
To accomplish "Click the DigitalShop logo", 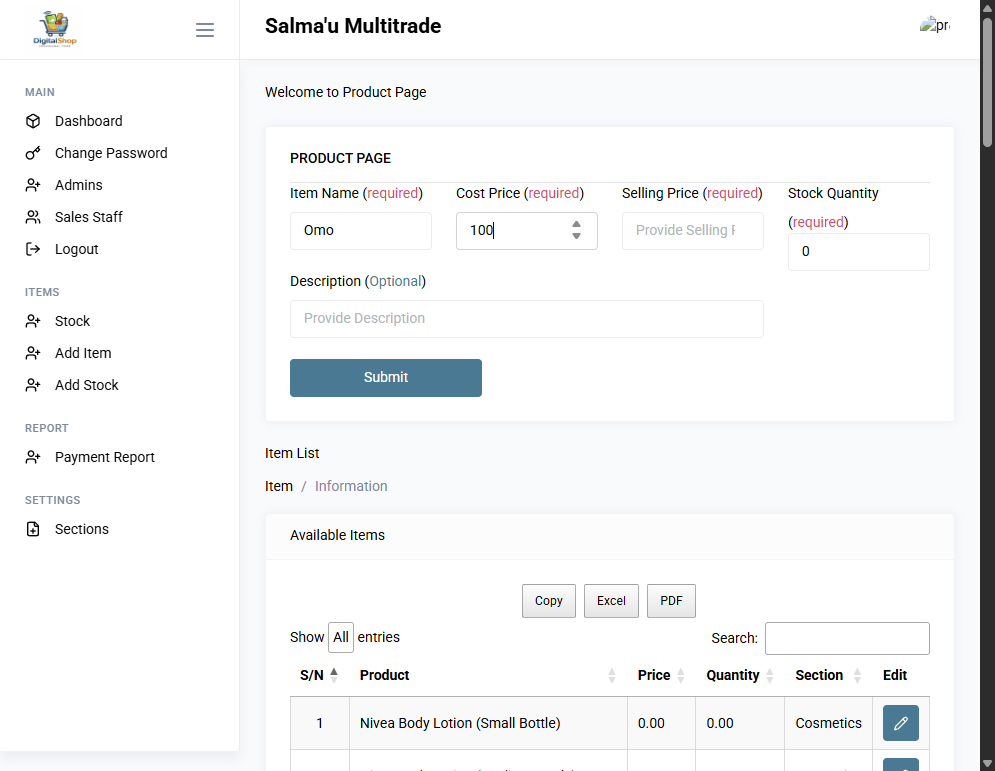I will [55, 29].
